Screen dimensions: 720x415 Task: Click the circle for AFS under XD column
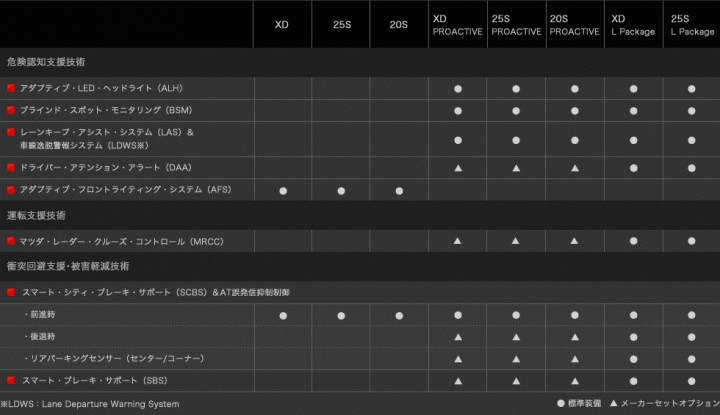click(x=283, y=191)
